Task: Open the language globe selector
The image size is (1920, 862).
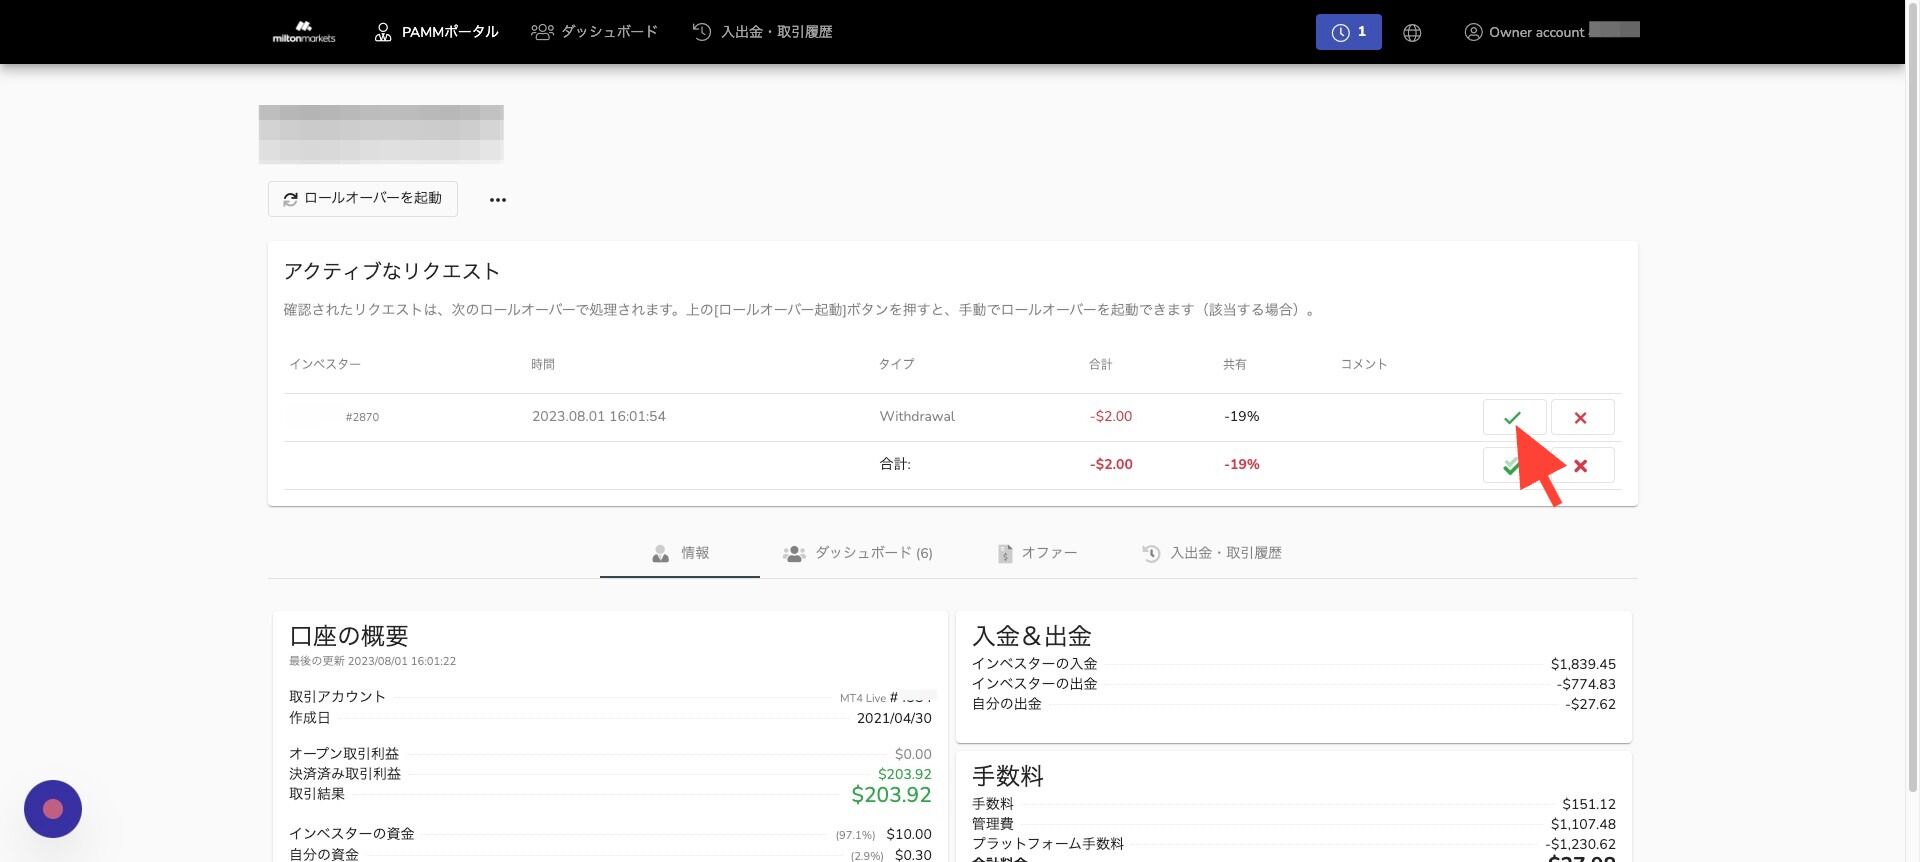Action: click(1412, 33)
